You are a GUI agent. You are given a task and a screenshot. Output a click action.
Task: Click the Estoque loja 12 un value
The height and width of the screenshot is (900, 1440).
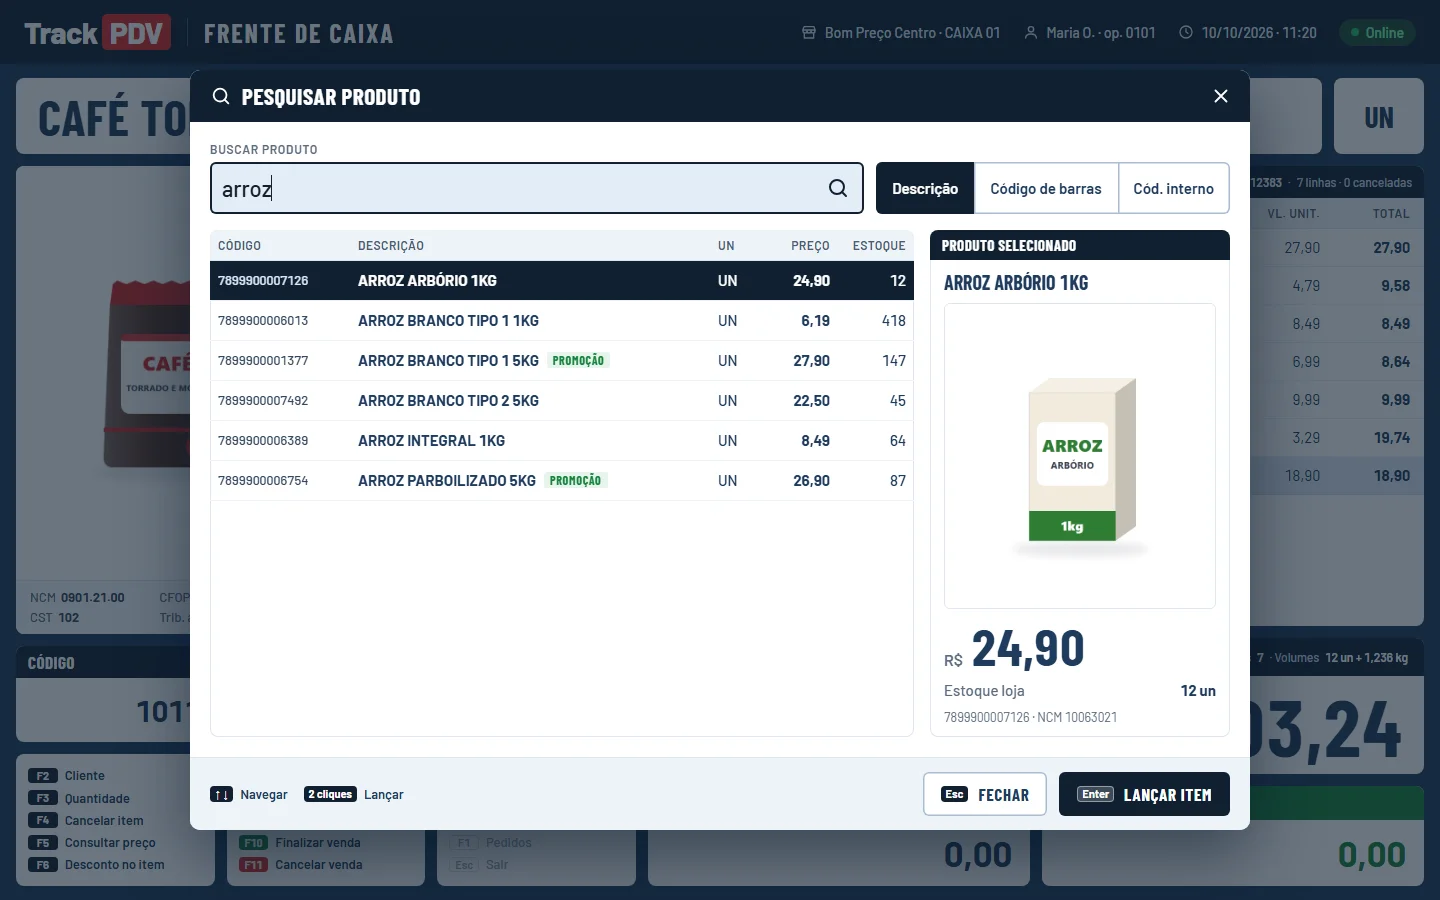click(1198, 691)
